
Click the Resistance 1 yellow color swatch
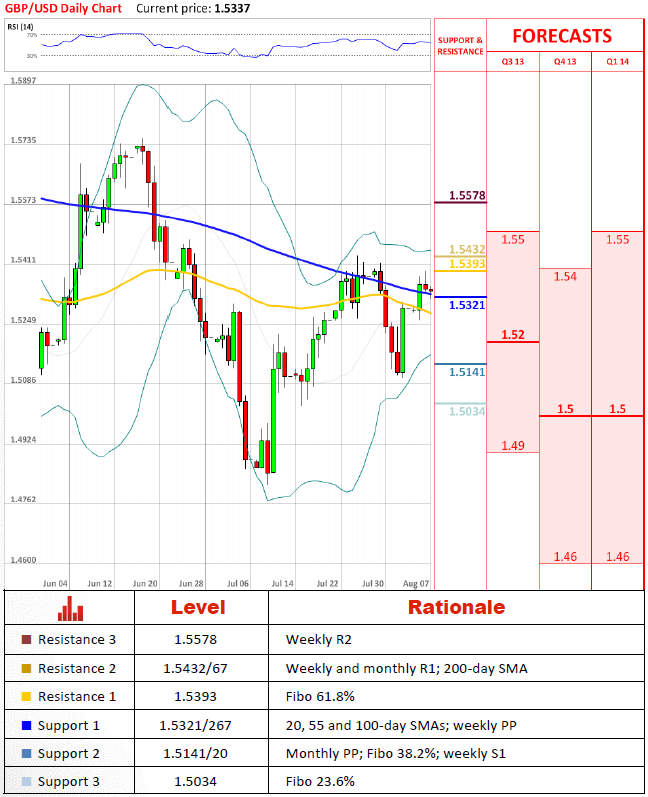point(26,696)
